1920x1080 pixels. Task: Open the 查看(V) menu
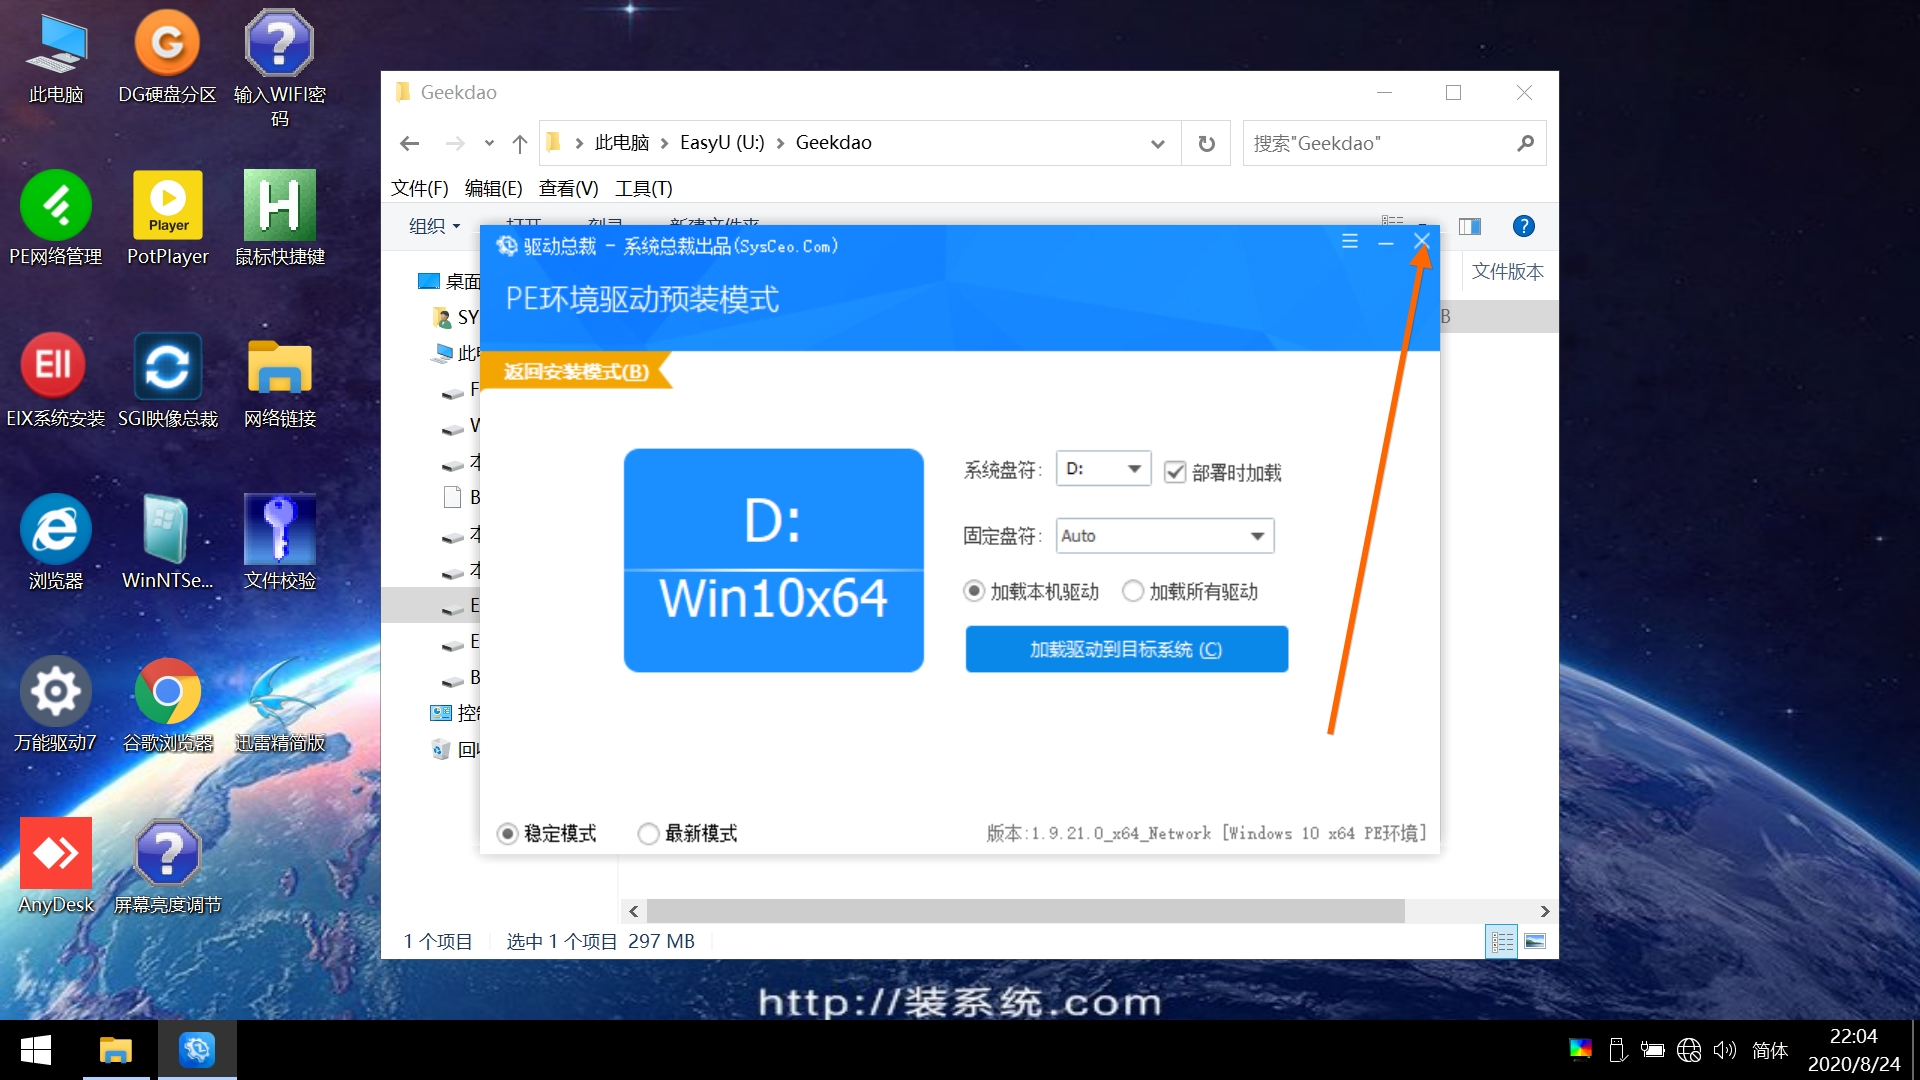pyautogui.click(x=568, y=188)
